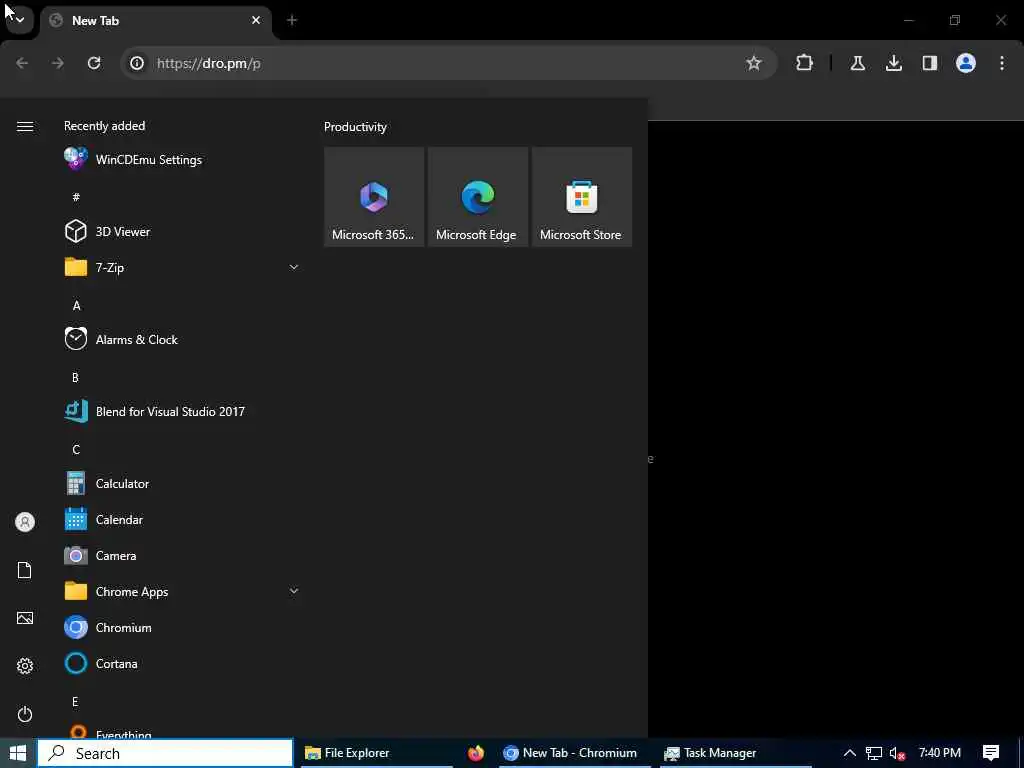Image resolution: width=1024 pixels, height=768 pixels.
Task: Open the clock showing 7:40 PM
Action: point(940,753)
